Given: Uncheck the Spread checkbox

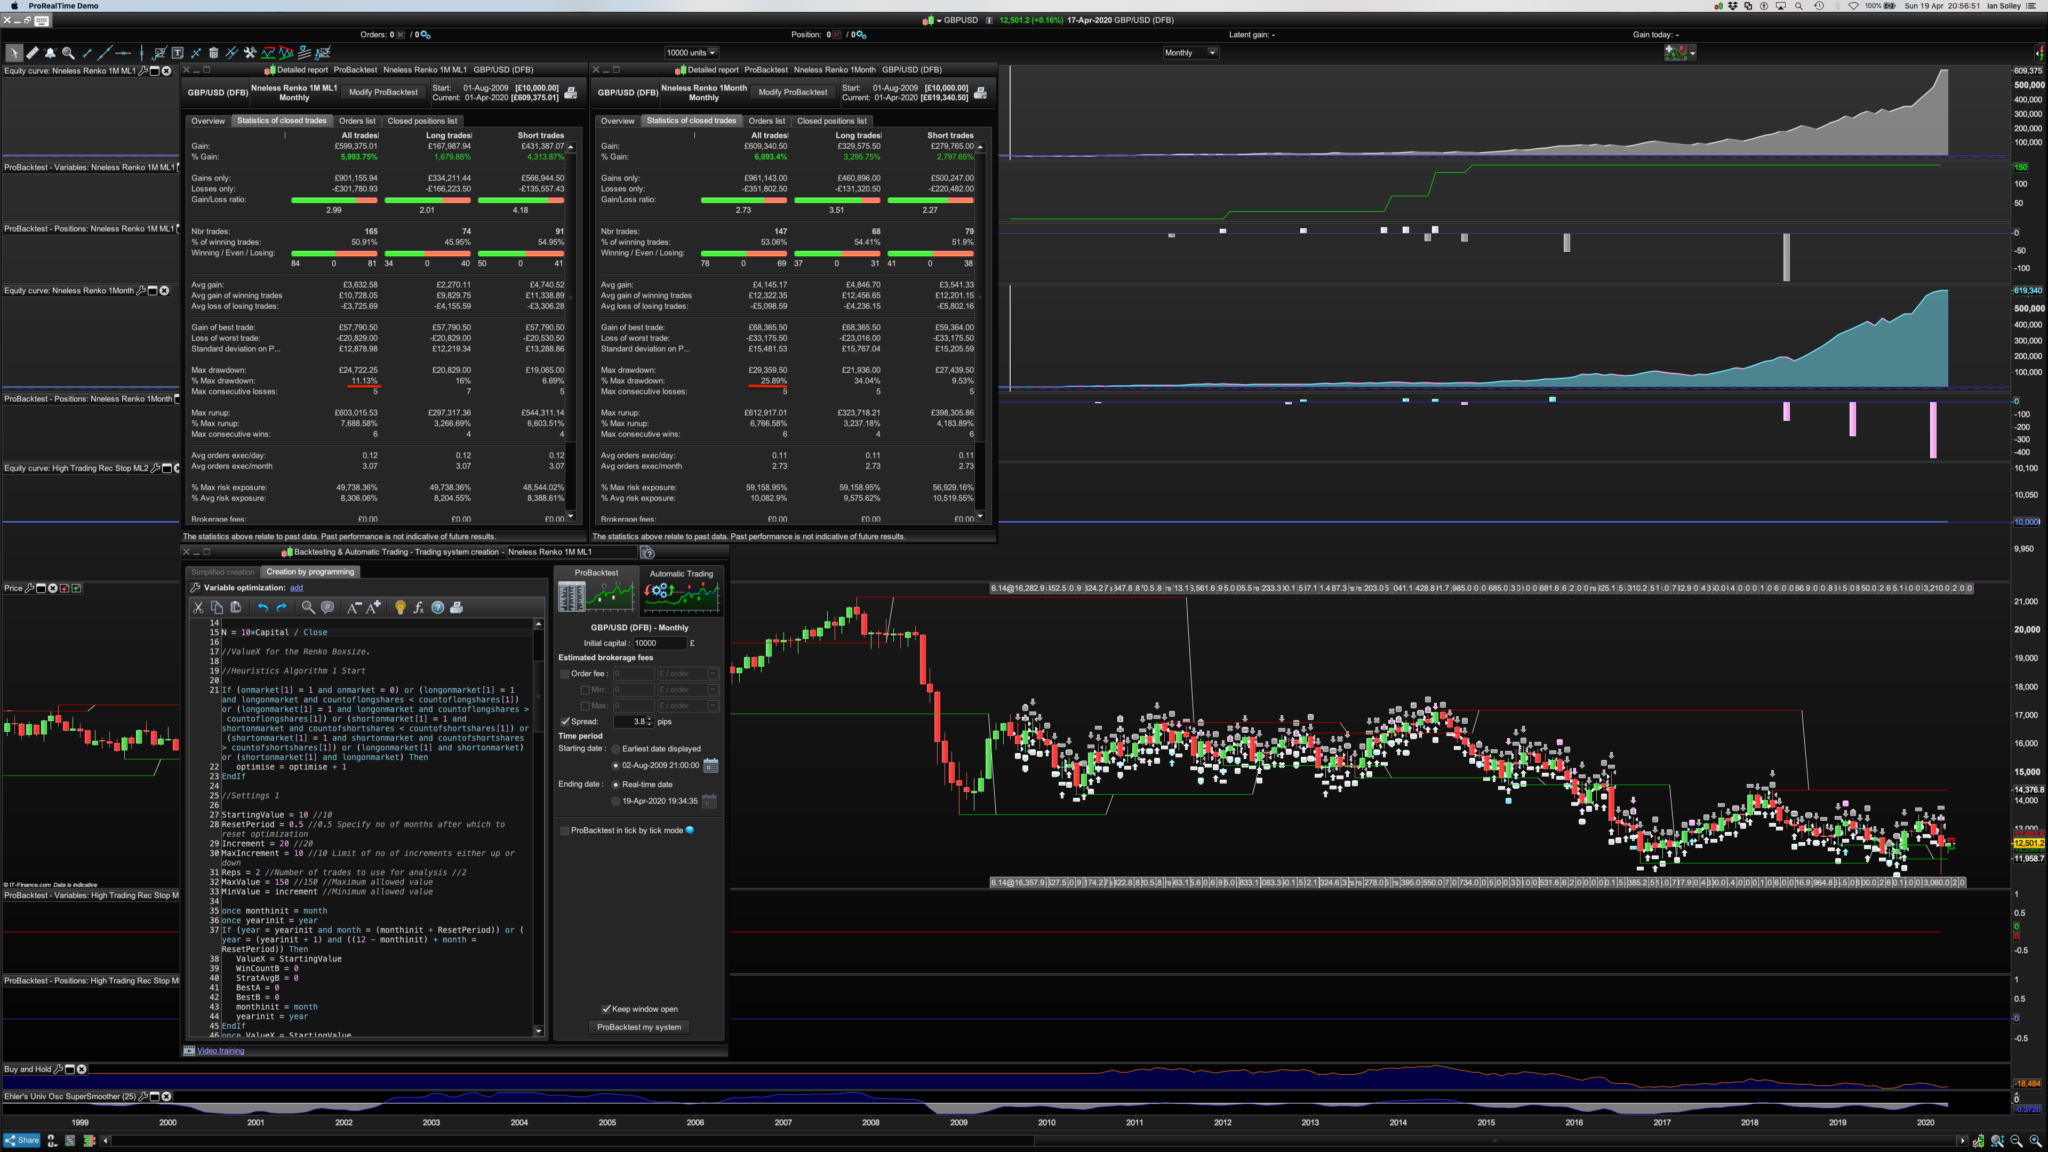Looking at the screenshot, I should click(565, 721).
